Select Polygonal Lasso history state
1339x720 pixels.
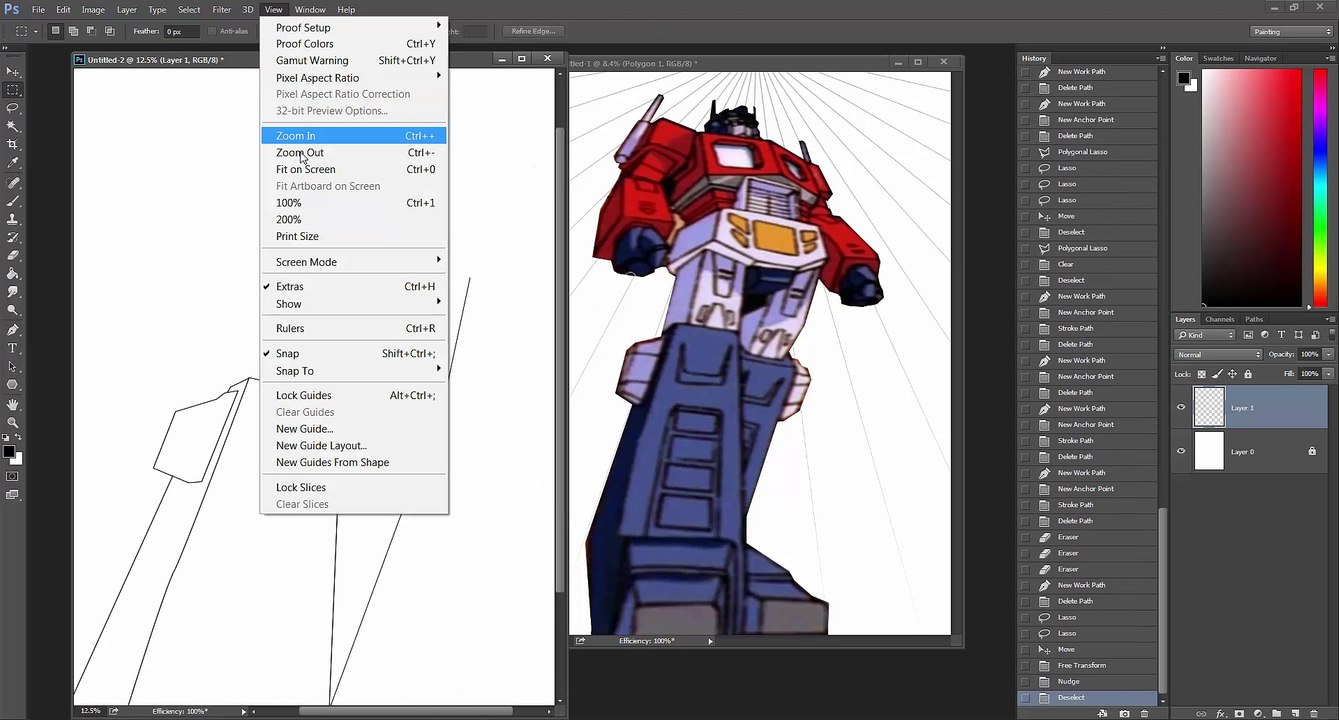(1082, 152)
